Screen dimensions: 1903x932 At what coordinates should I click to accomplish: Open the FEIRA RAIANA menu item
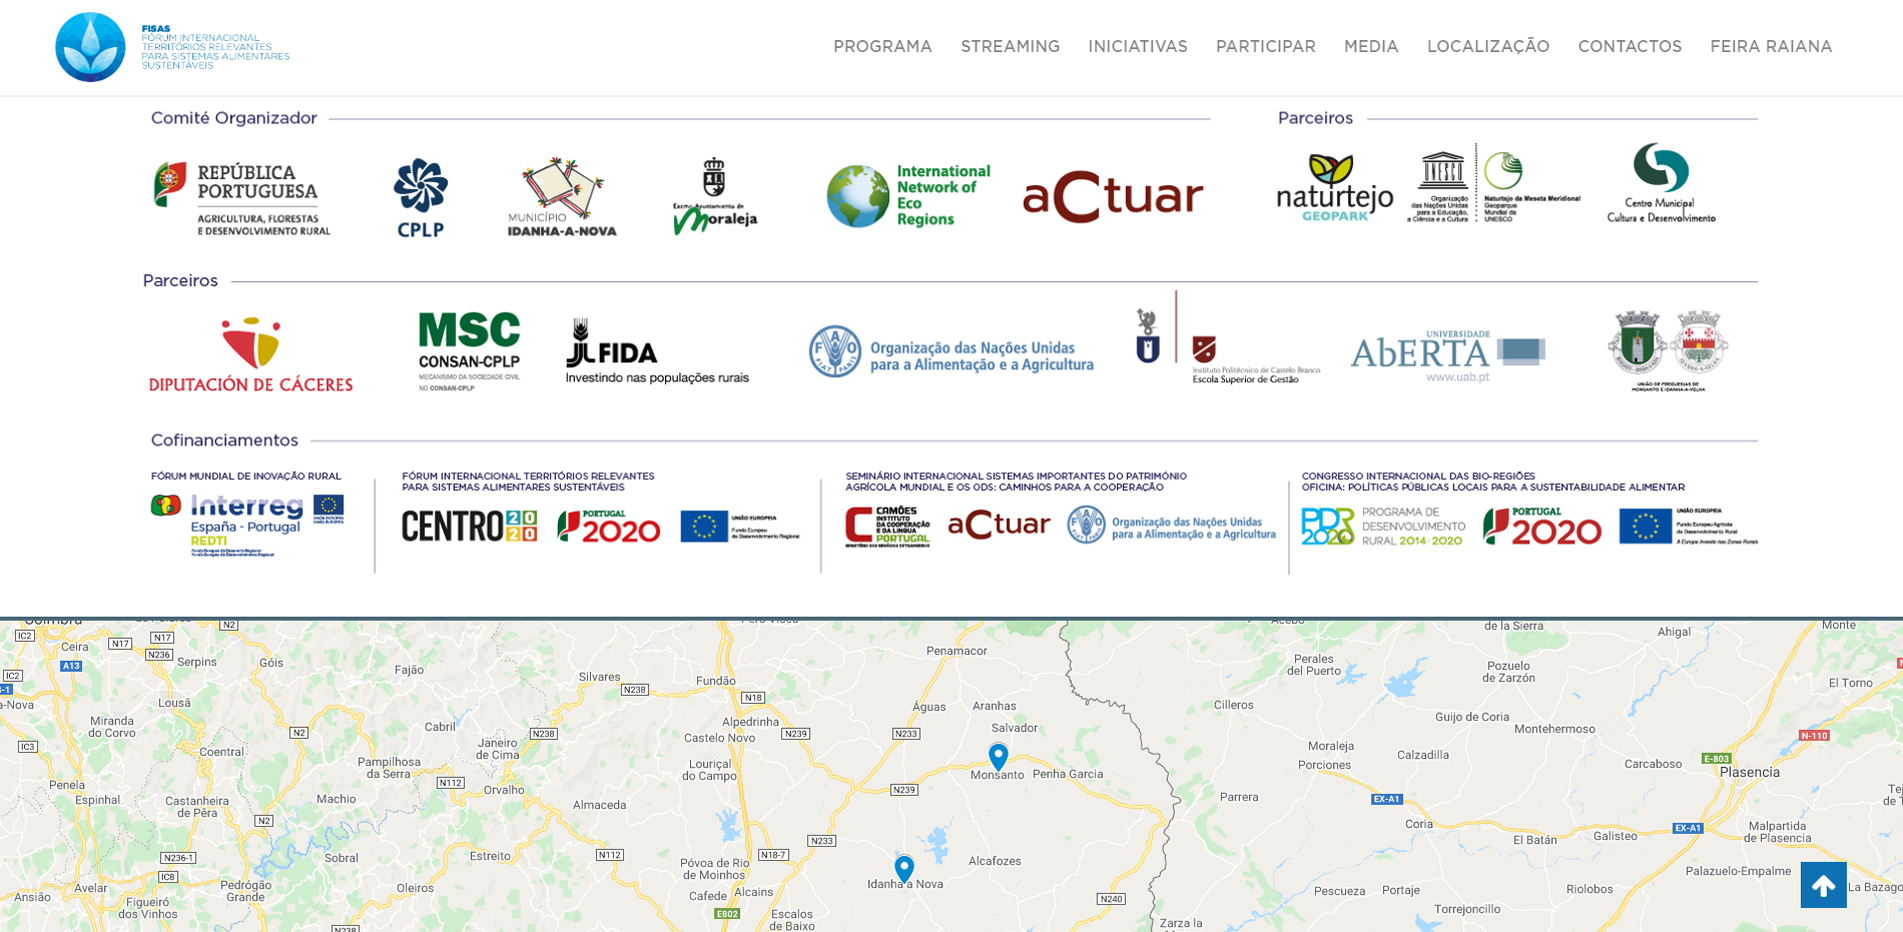point(1771,47)
